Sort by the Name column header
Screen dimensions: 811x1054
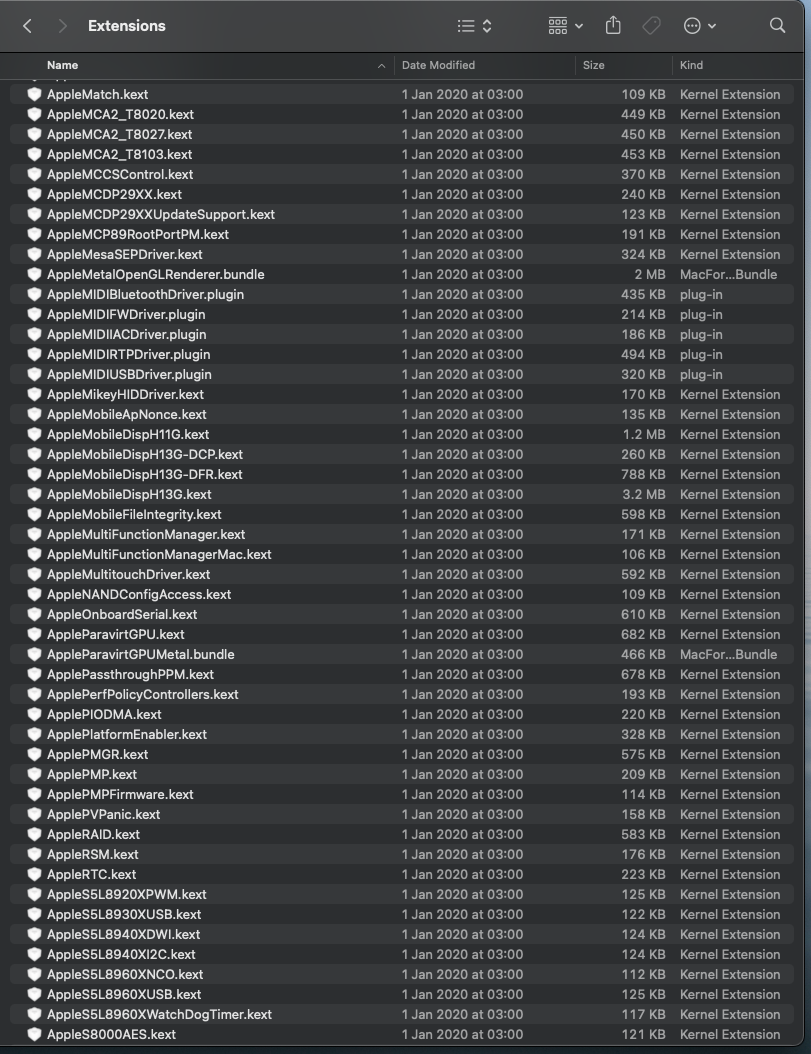(x=63, y=65)
